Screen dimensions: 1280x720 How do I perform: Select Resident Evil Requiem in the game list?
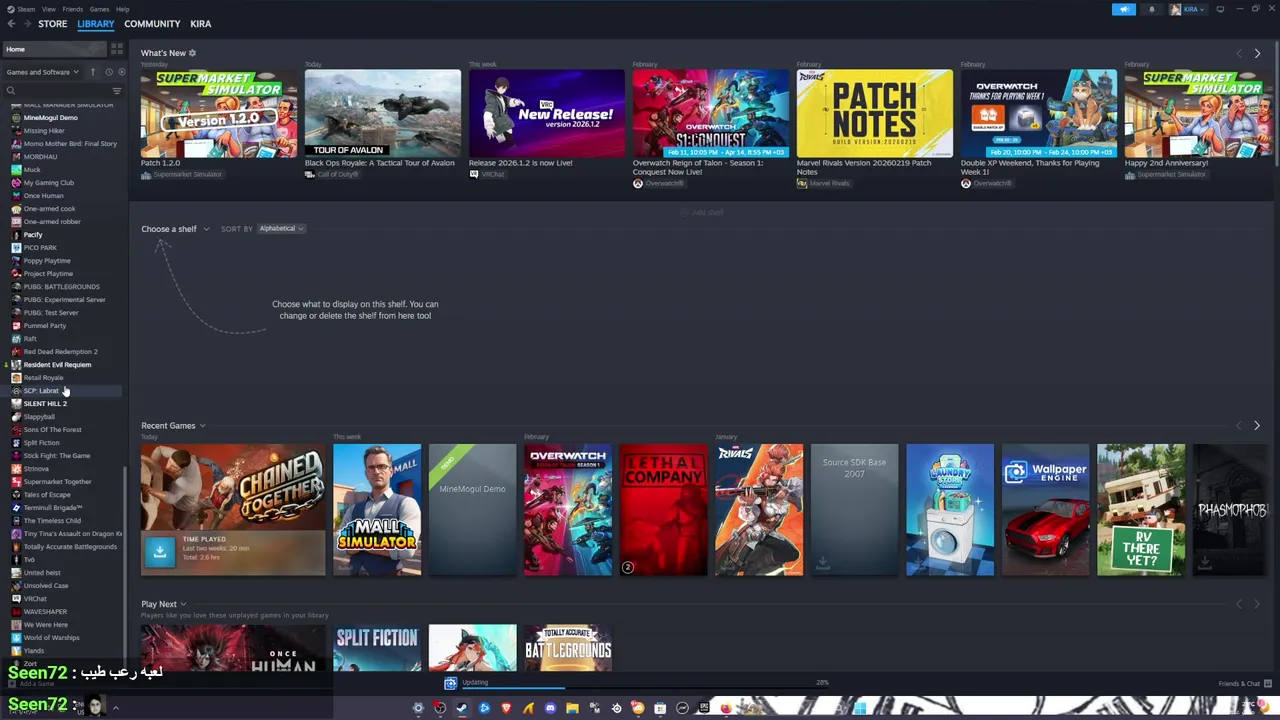click(57, 365)
